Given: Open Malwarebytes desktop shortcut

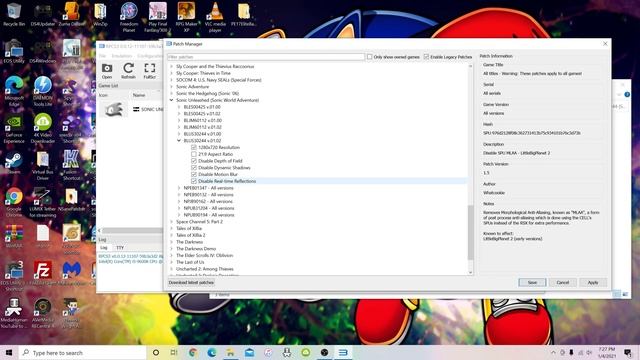Looking at the screenshot, I should tap(71, 273).
